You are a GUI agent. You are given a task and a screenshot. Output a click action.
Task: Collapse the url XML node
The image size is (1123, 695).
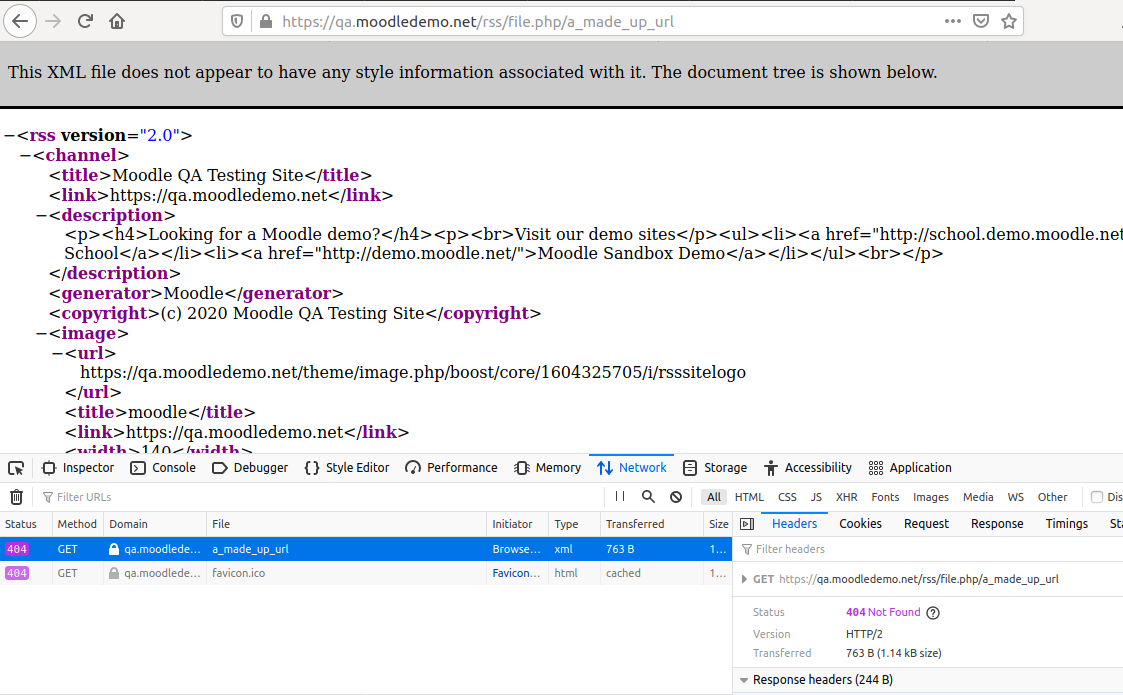pos(57,353)
